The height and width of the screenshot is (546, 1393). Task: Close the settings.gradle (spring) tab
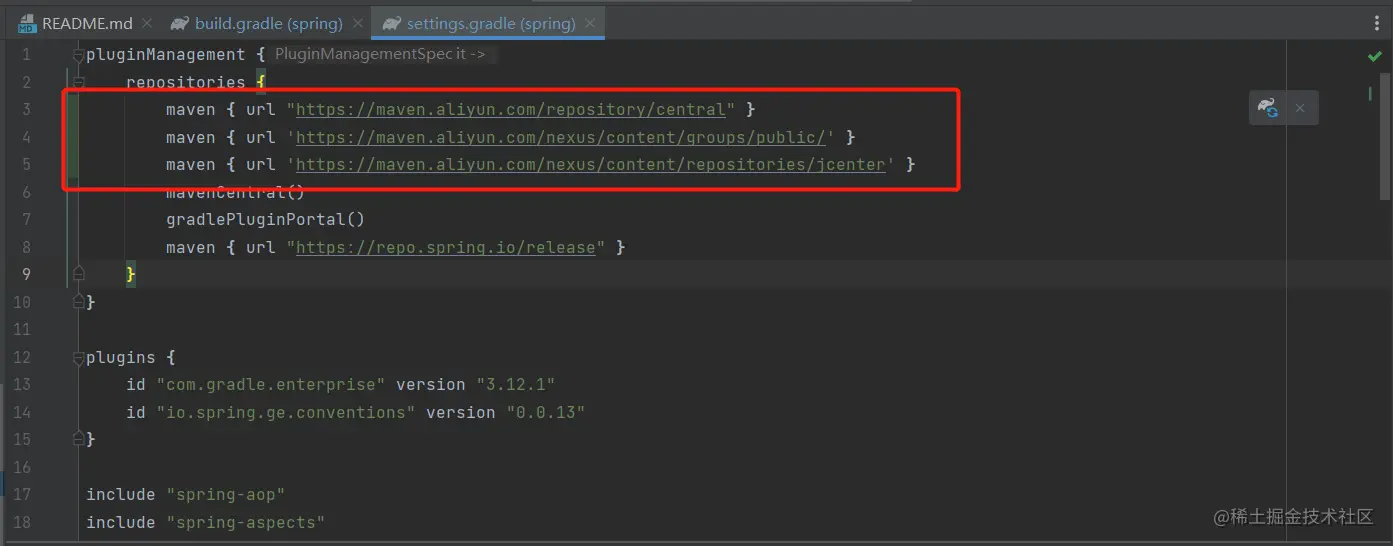pos(590,23)
